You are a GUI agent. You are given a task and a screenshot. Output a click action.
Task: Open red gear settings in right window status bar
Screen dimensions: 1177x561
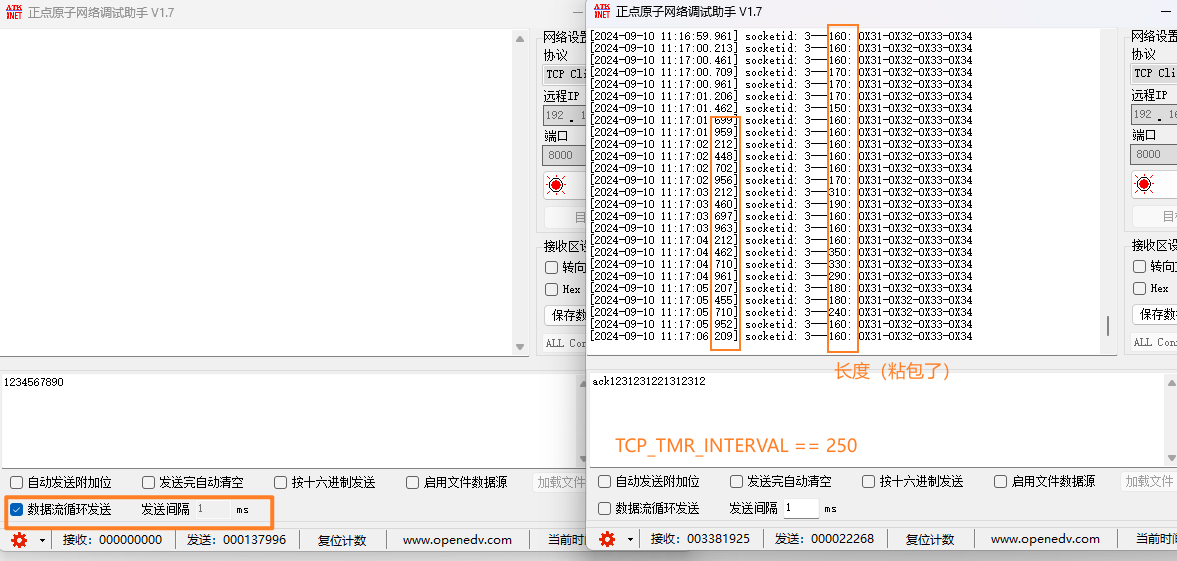point(607,539)
